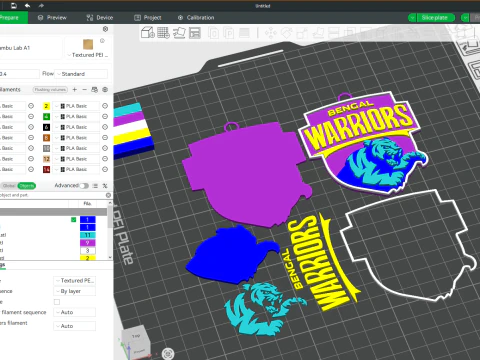The image size is (480, 360).
Task: Tick the empty checkbox under By layer
Action: (x=57, y=302)
